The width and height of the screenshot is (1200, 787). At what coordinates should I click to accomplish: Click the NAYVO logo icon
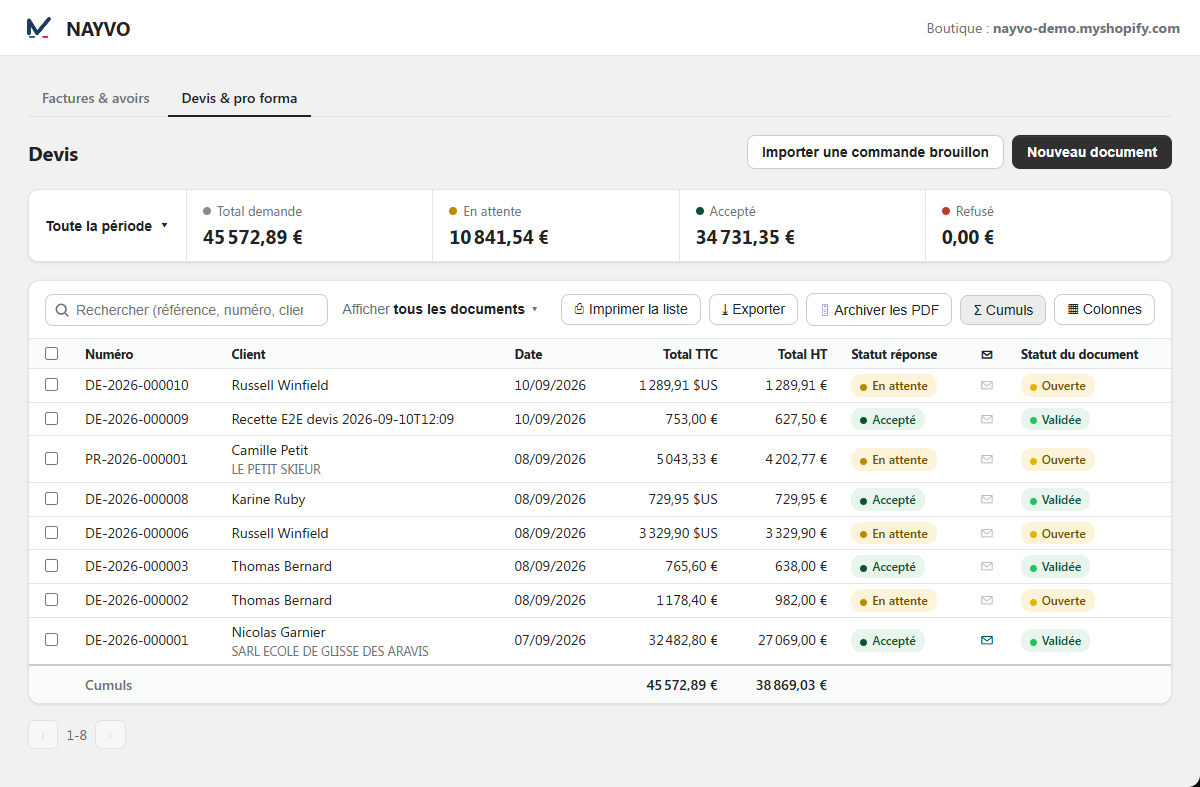tap(38, 28)
